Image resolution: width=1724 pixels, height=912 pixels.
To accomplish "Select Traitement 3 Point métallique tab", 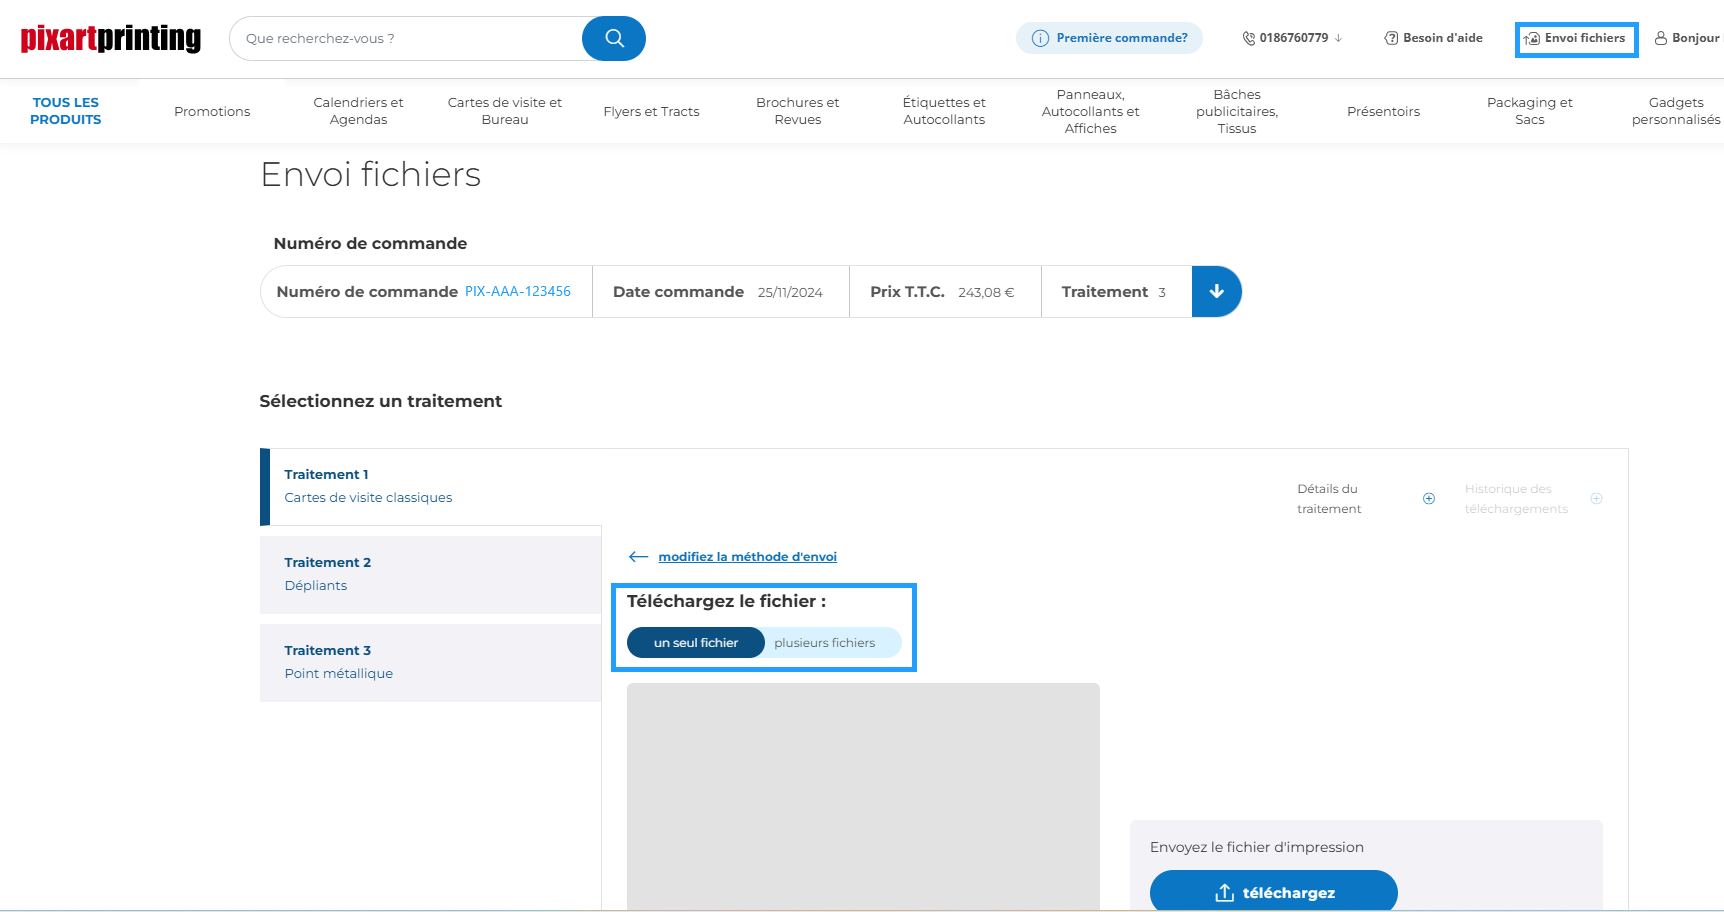I will 430,662.
